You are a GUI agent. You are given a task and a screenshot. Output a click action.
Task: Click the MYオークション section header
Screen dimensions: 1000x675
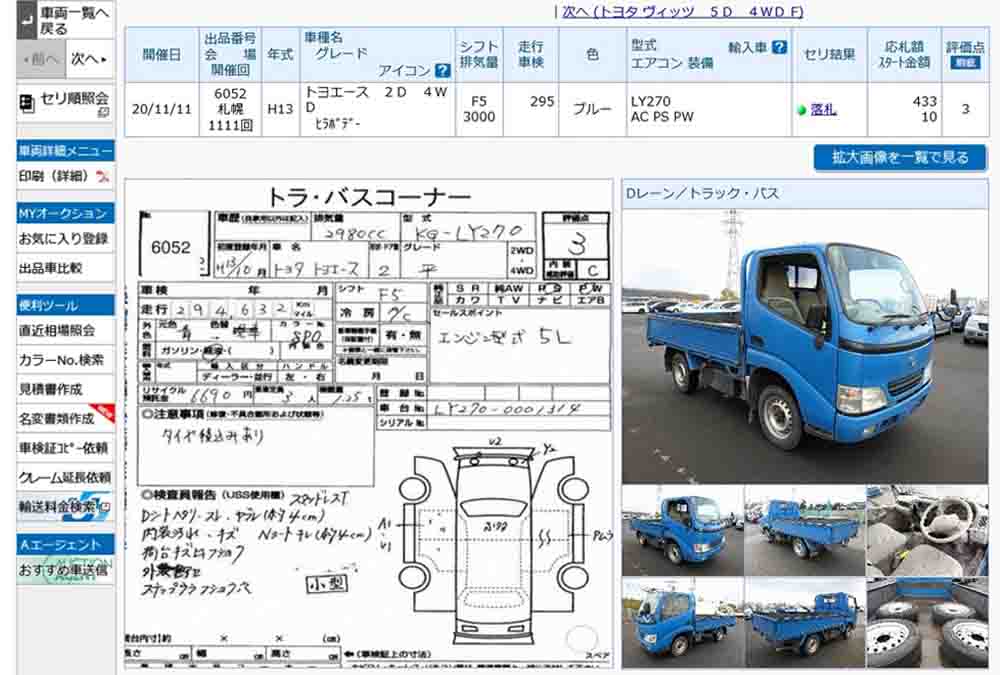[65, 213]
